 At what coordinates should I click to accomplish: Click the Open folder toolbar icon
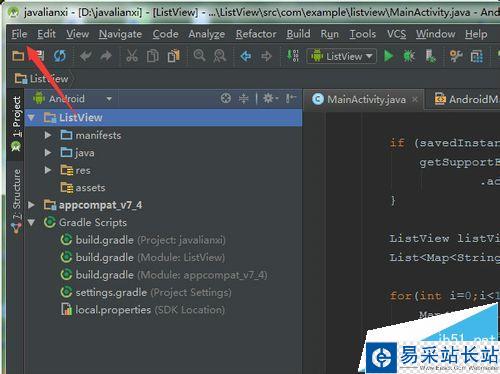point(18,56)
